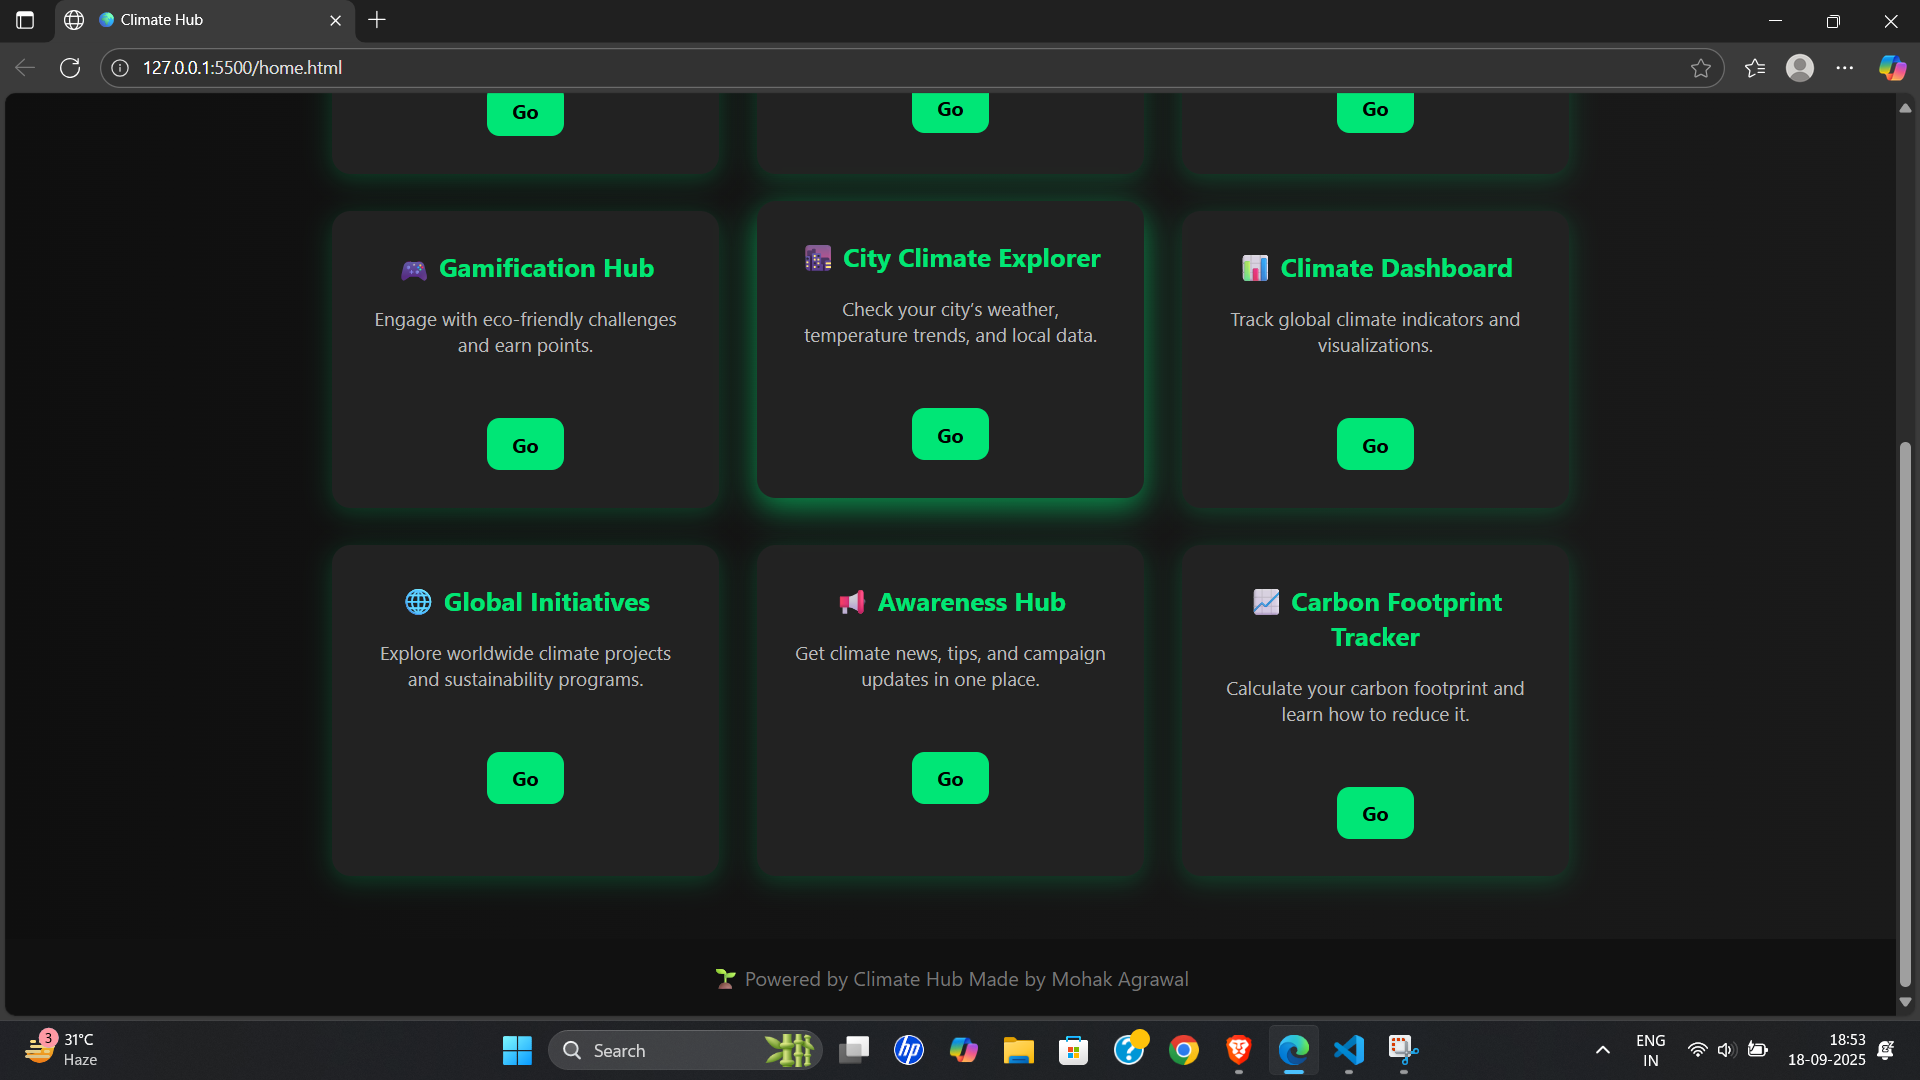Click the browser refresh icon
The image size is (1920, 1080).
pyautogui.click(x=70, y=68)
